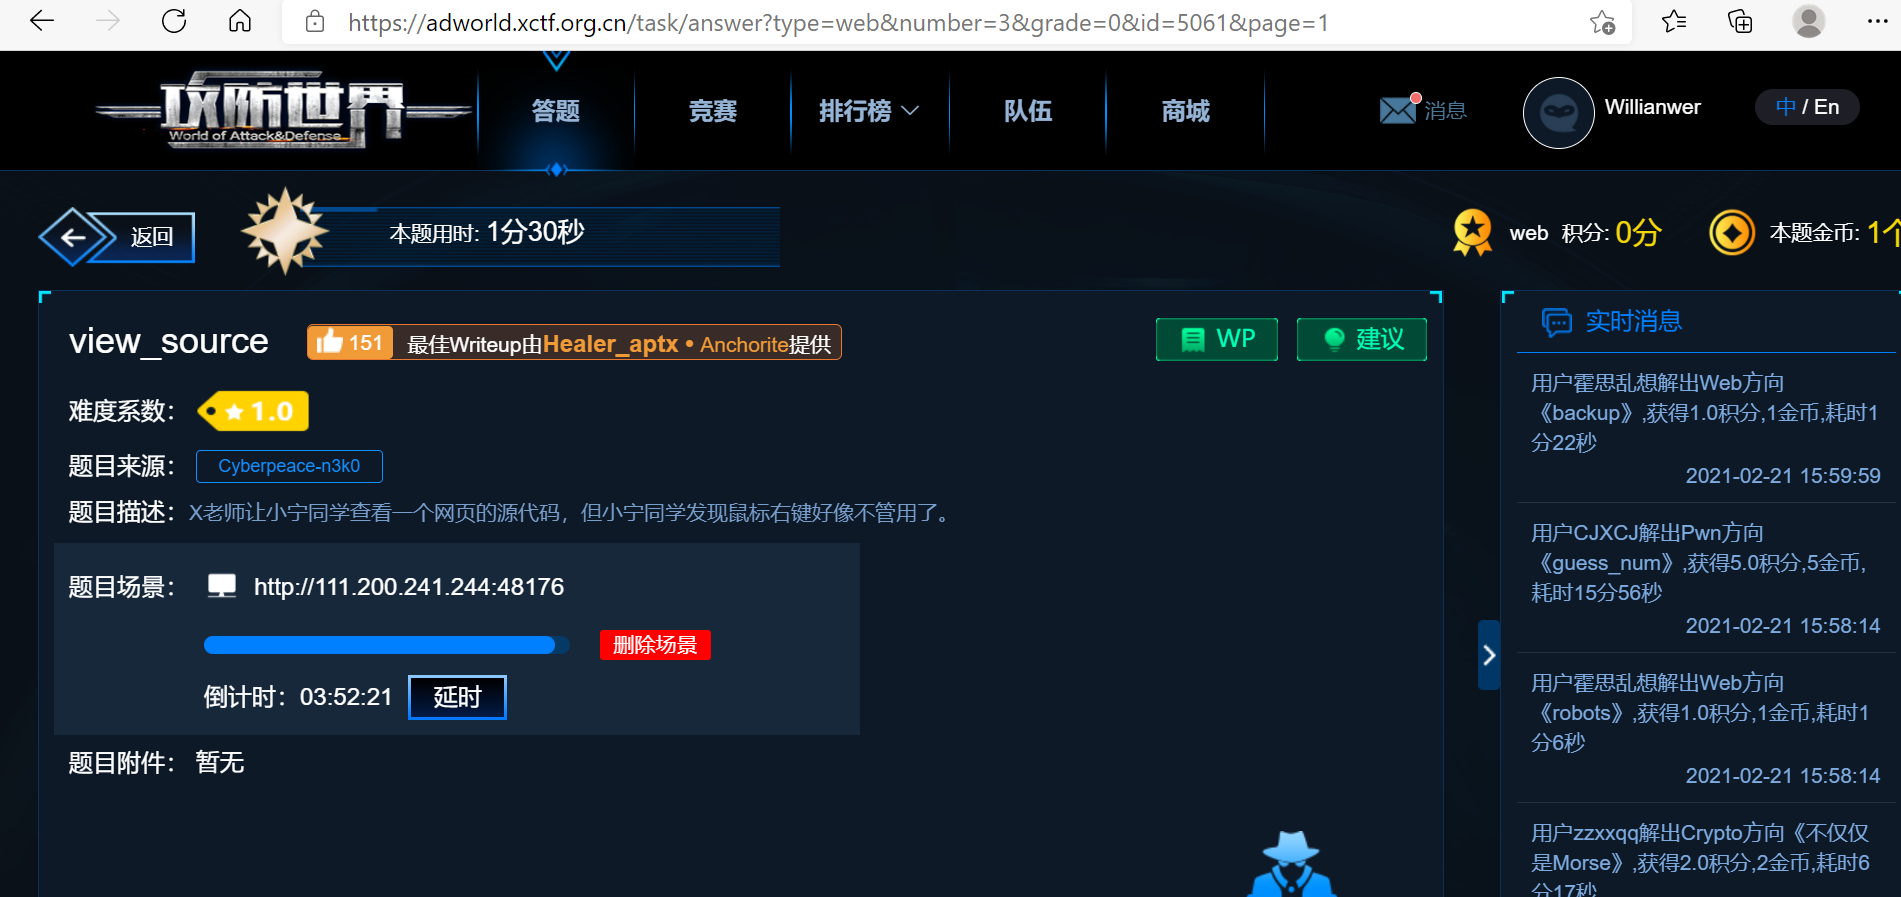
Task: Open the 竞赛 navigation tab
Action: 713,111
